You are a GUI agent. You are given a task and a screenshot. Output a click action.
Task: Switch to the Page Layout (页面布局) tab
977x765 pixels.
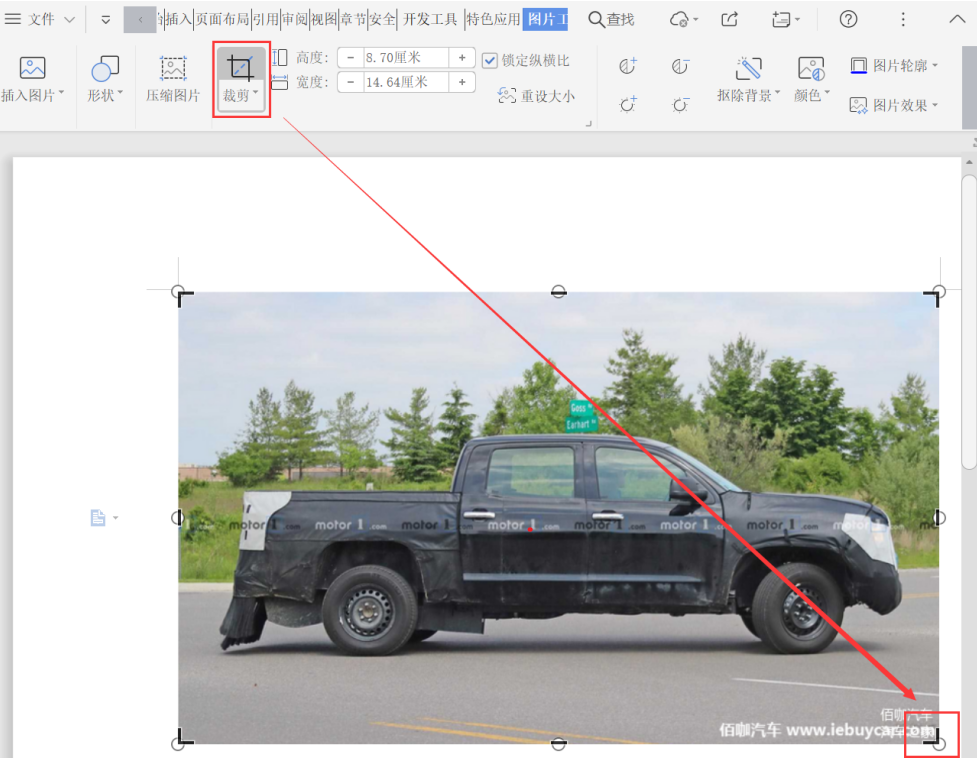click(x=222, y=19)
